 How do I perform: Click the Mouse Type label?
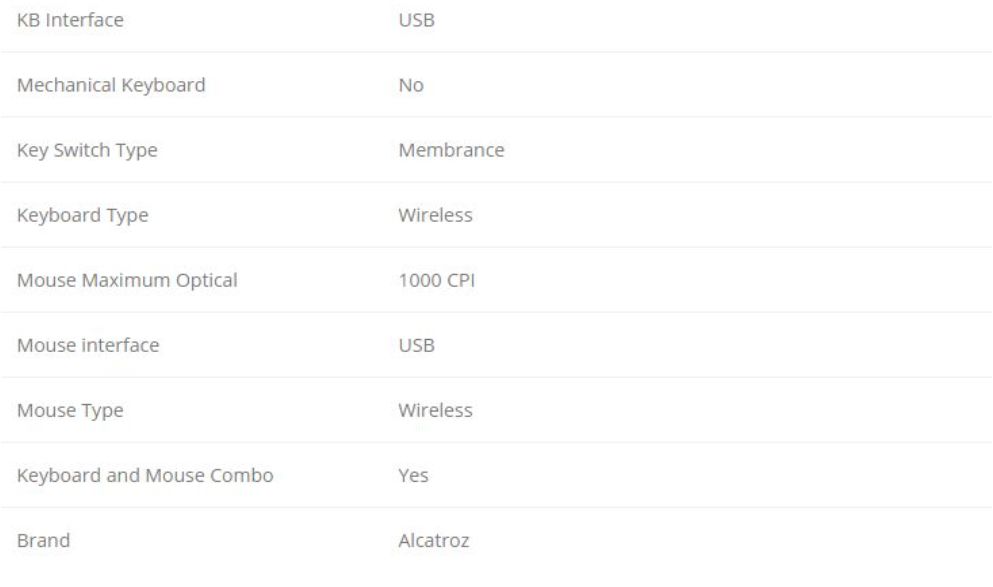[x=70, y=411]
